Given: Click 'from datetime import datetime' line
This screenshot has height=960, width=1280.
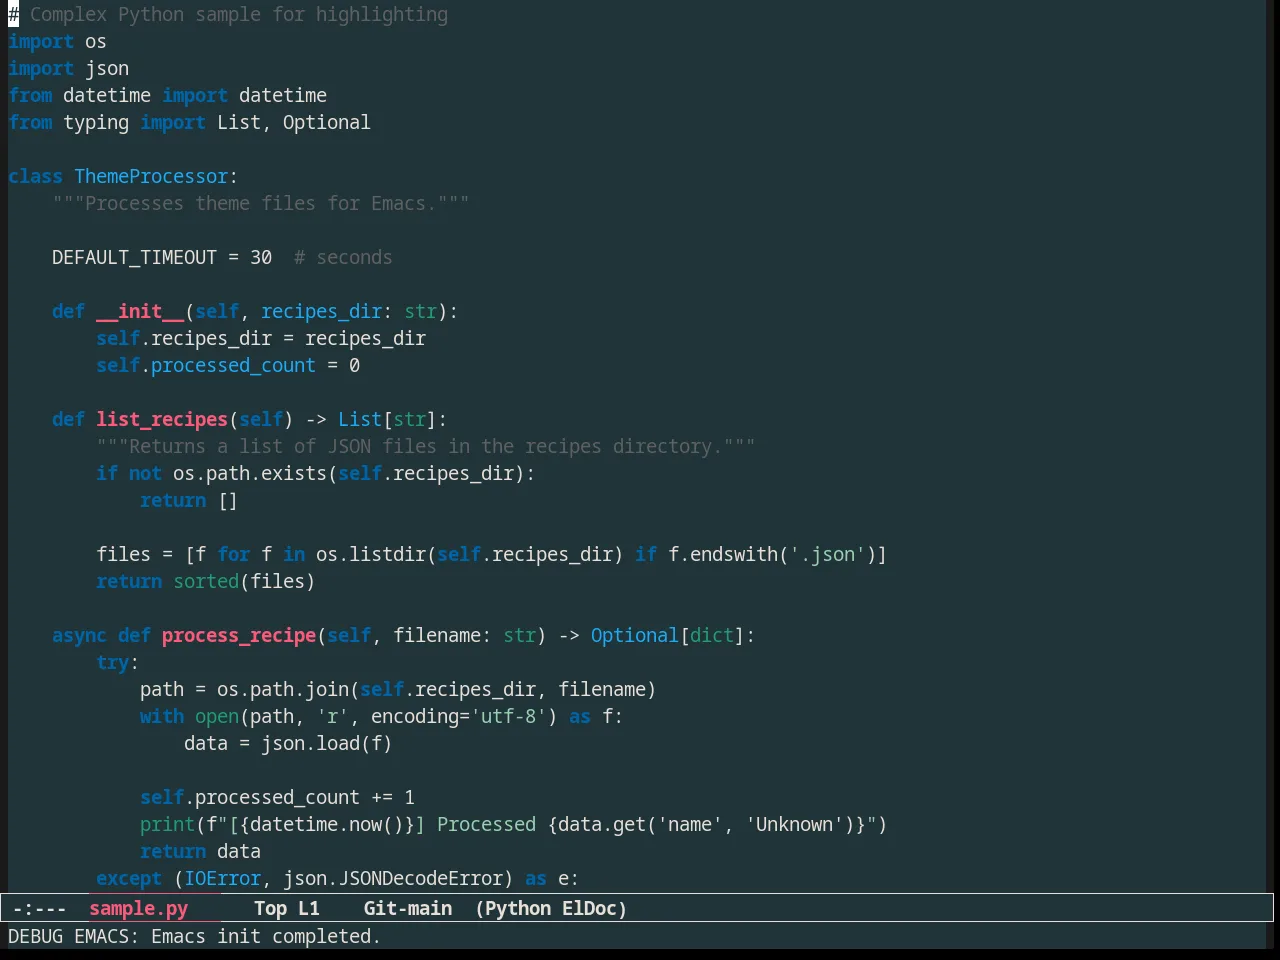Looking at the screenshot, I should tap(167, 95).
